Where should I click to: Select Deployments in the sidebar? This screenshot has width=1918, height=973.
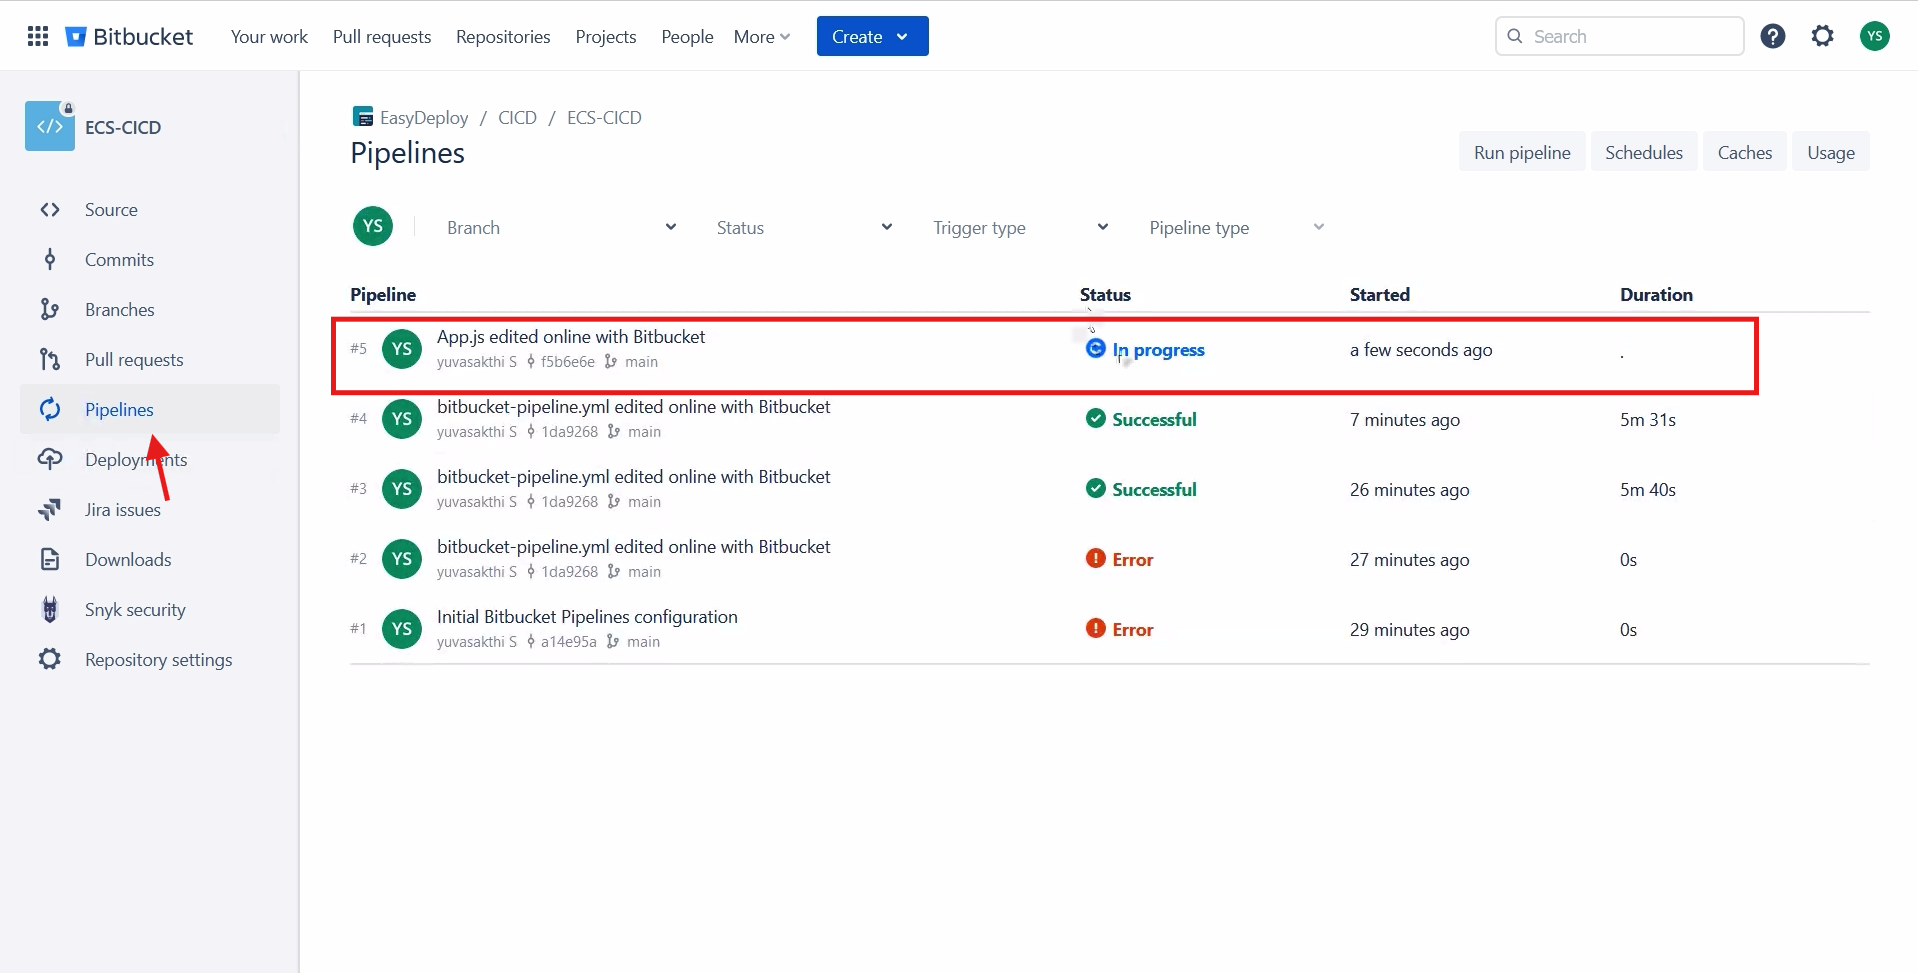(150, 460)
